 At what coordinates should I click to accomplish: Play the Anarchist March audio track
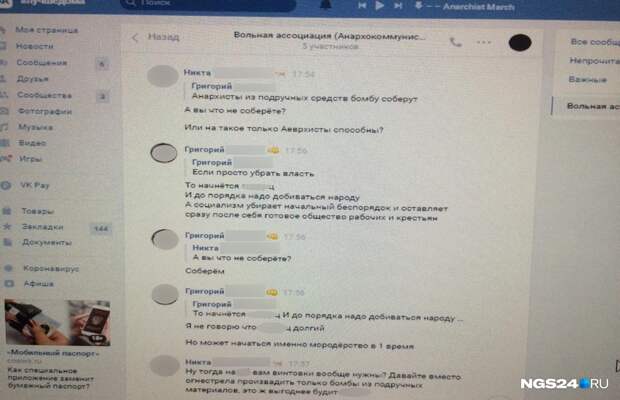click(380, 6)
